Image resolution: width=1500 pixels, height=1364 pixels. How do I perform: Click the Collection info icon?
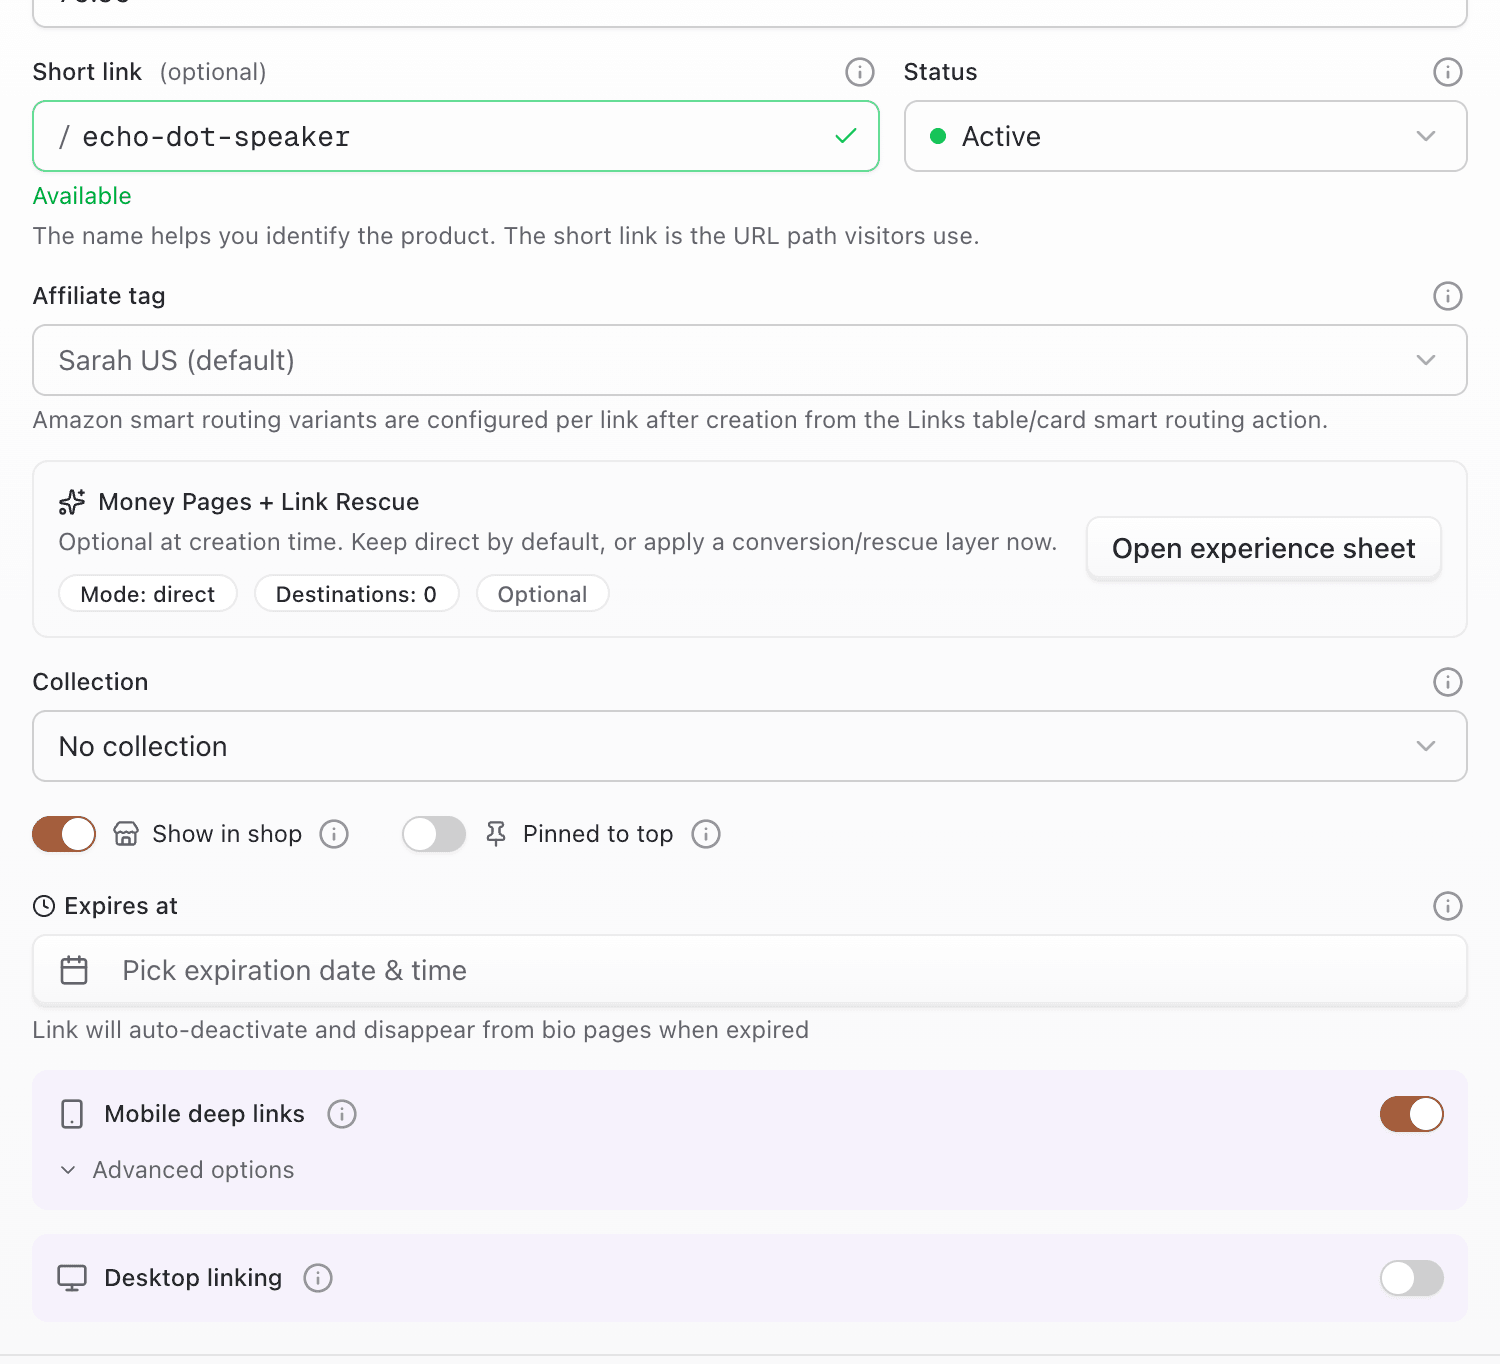[x=1447, y=682]
